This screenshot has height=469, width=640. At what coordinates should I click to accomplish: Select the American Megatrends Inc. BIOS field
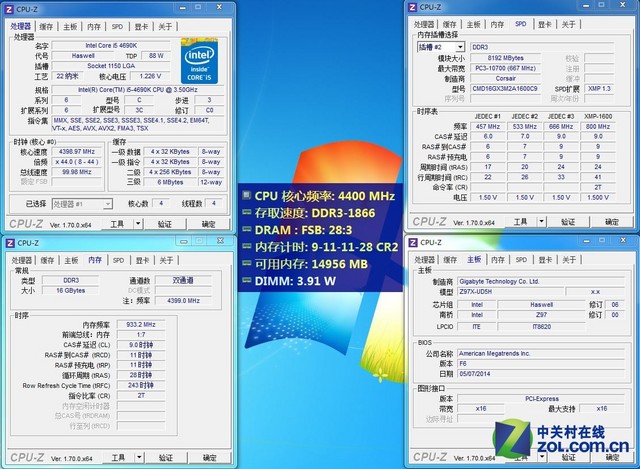click(541, 353)
